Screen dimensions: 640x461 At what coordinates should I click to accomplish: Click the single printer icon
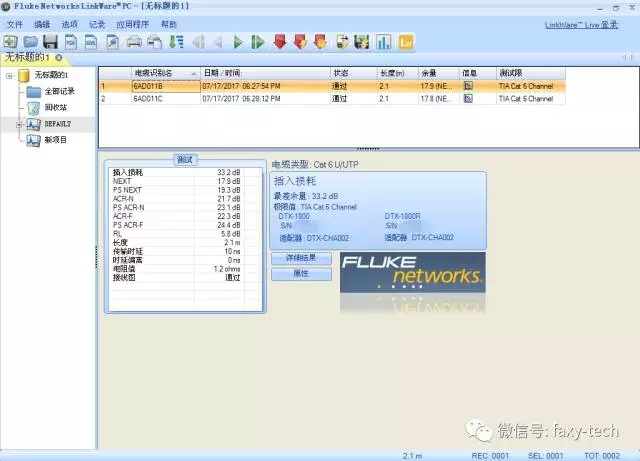click(134, 42)
